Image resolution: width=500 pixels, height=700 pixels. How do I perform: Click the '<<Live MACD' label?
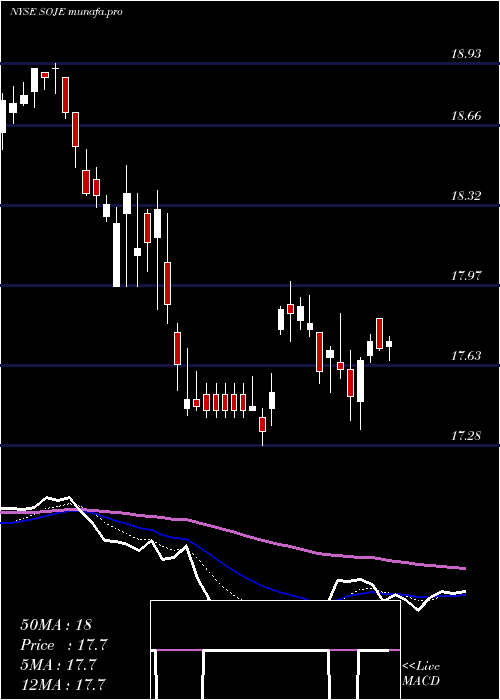pos(421,673)
